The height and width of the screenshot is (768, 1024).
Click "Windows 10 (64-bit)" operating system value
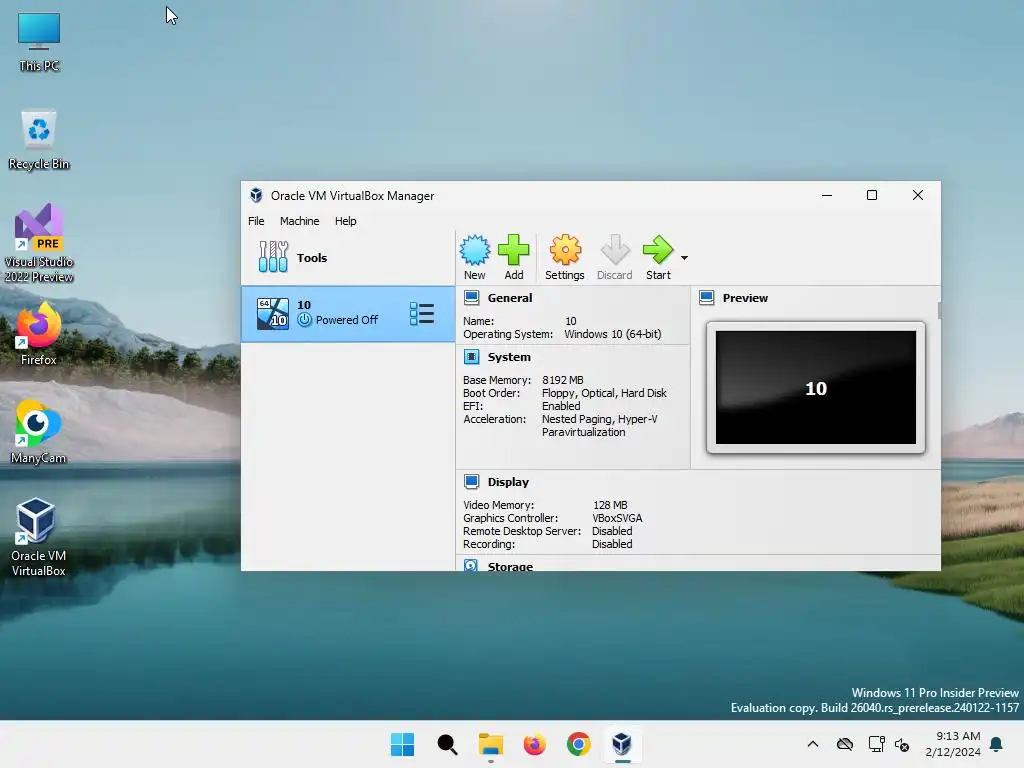click(x=613, y=334)
